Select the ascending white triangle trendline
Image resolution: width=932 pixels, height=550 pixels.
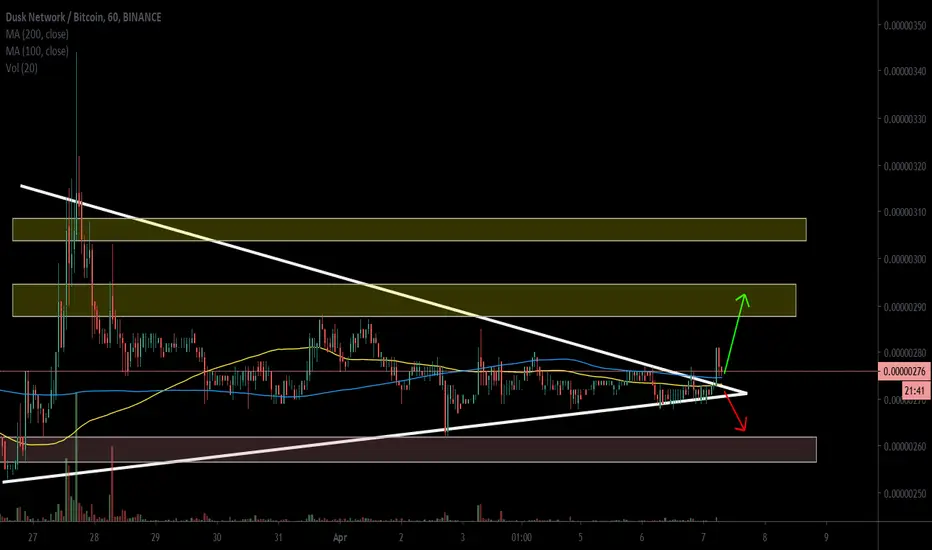pos(374,437)
